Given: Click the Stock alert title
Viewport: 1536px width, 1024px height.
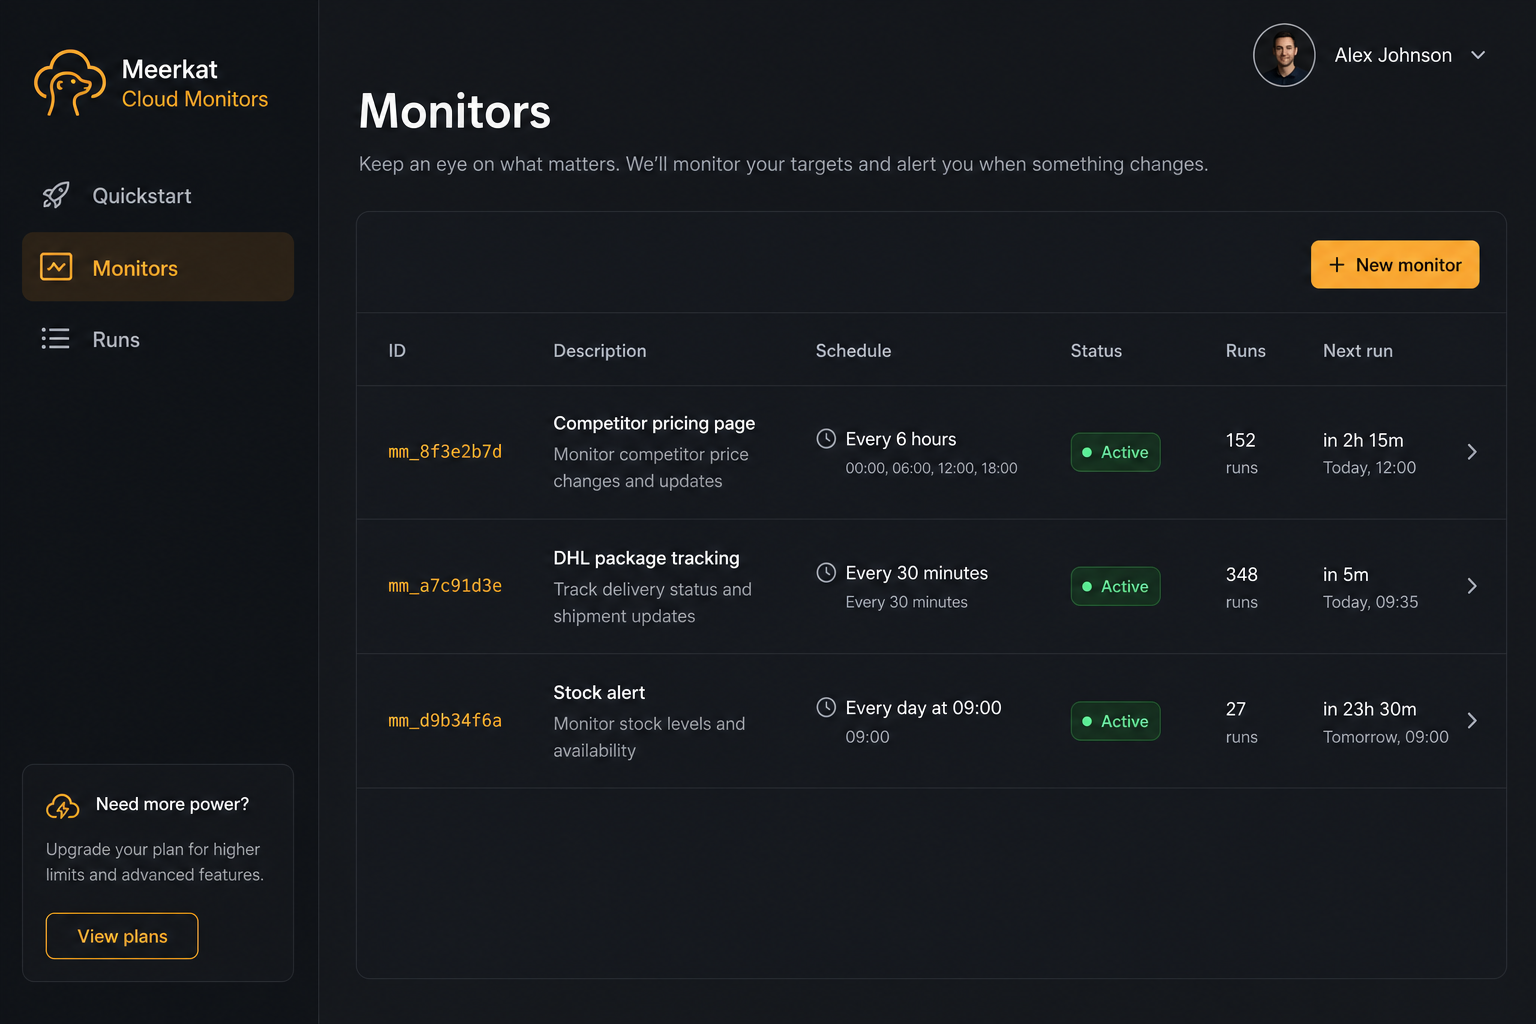Looking at the screenshot, I should coord(599,692).
